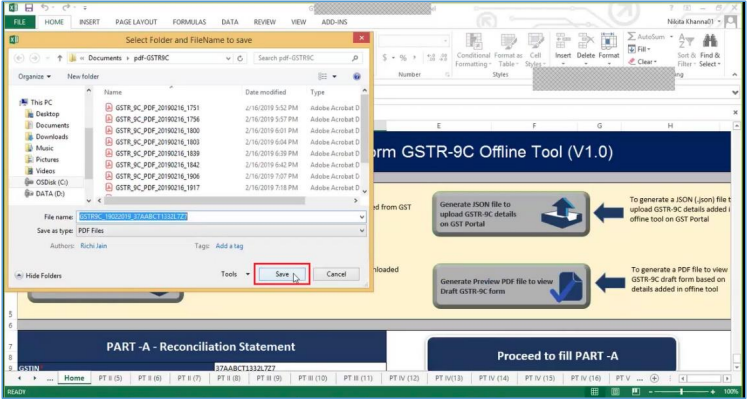748x400 pixels.
Task: Select This PC in navigation pane
Action: (x=41, y=103)
